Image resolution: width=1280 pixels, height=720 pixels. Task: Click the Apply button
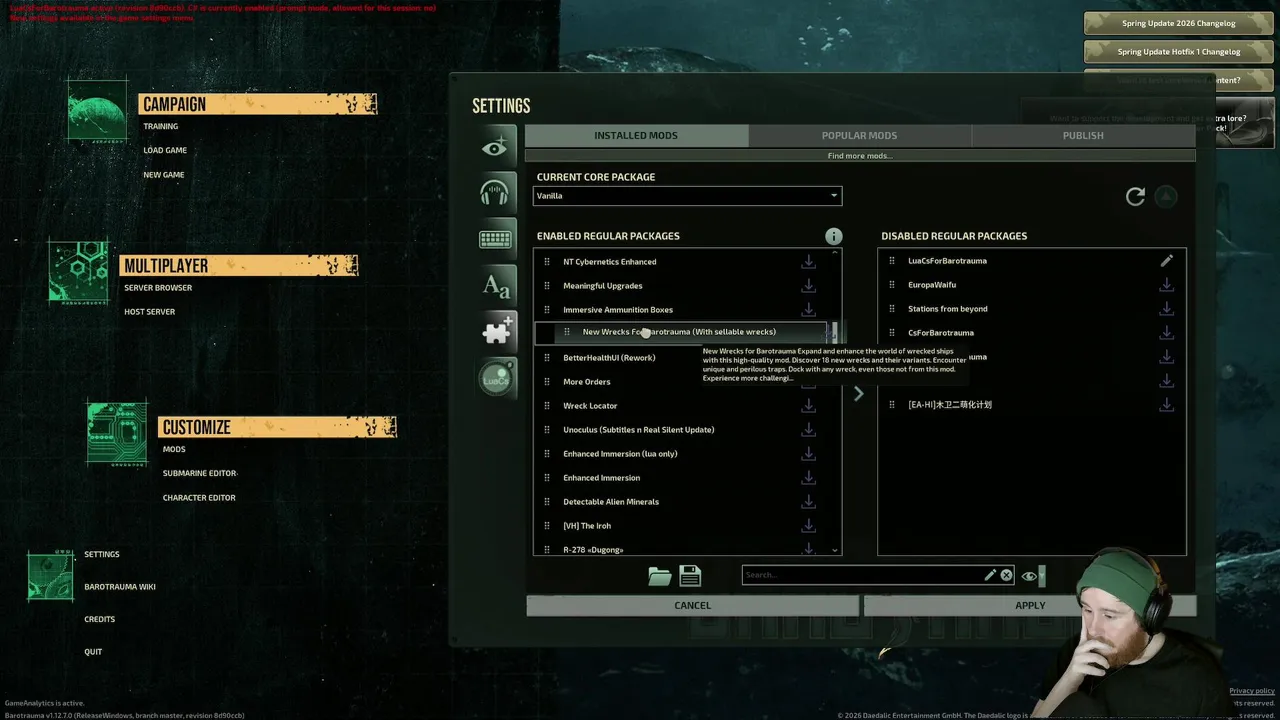(x=1030, y=606)
